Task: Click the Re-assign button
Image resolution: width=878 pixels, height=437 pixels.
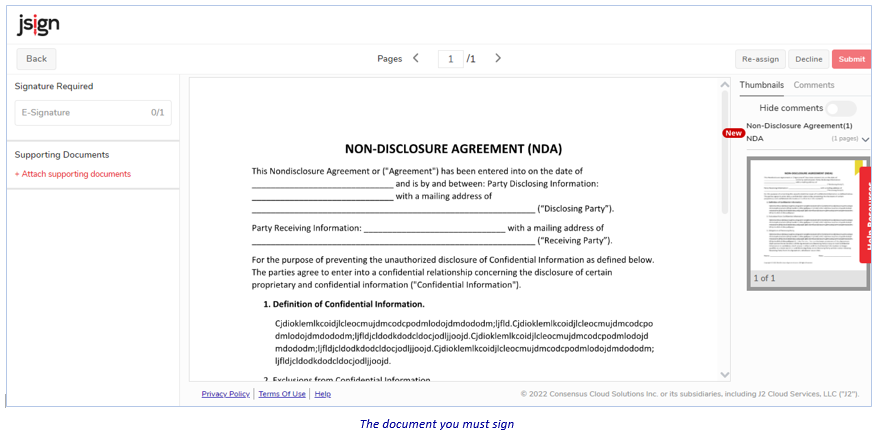Action: pyautogui.click(x=760, y=59)
